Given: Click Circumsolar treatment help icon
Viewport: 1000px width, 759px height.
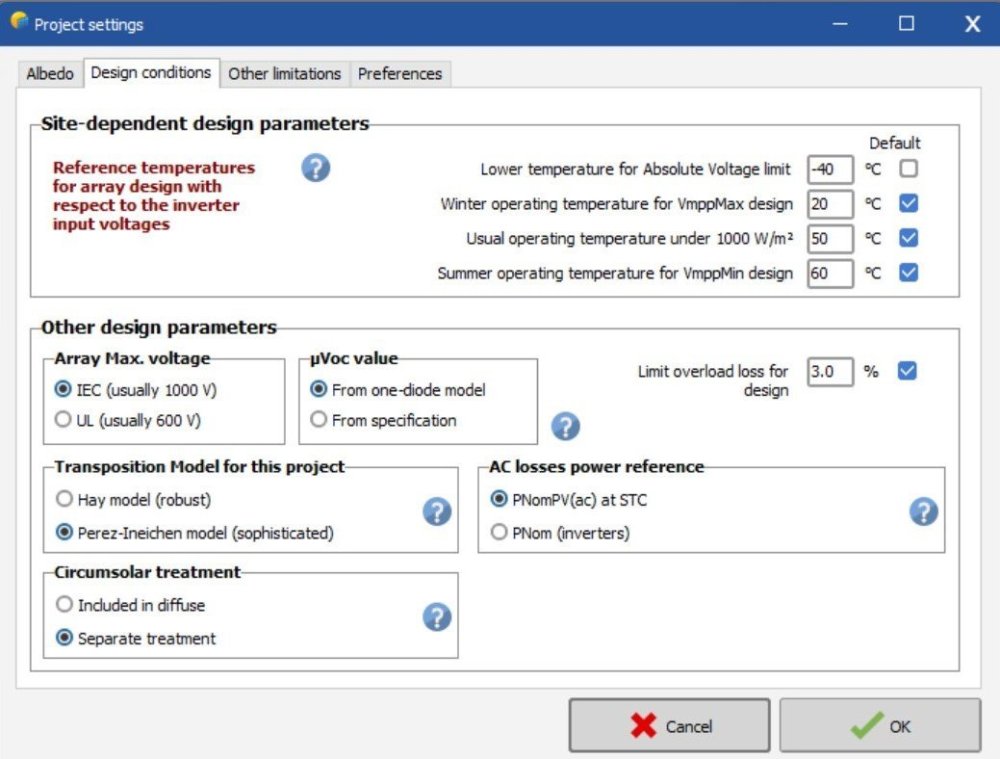Looking at the screenshot, I should coord(436,617).
